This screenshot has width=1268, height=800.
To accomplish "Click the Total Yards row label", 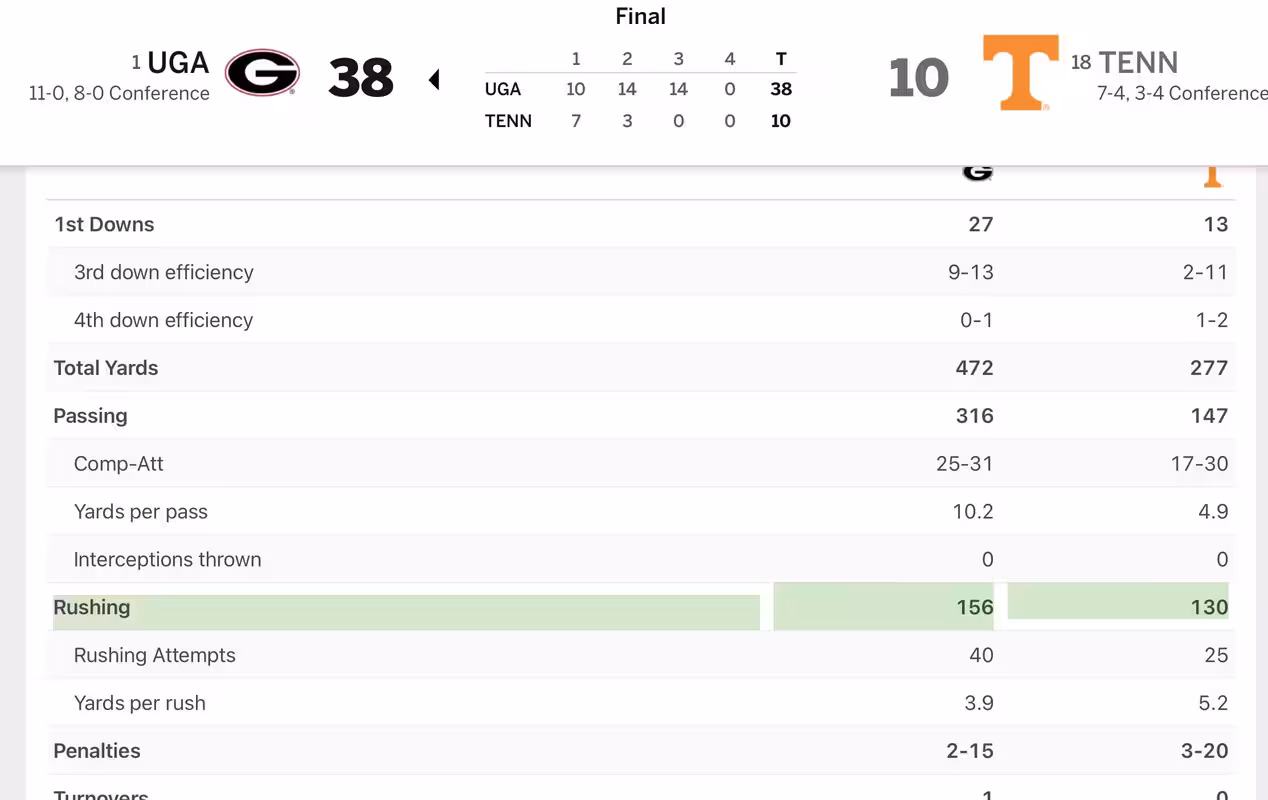I will 106,368.
